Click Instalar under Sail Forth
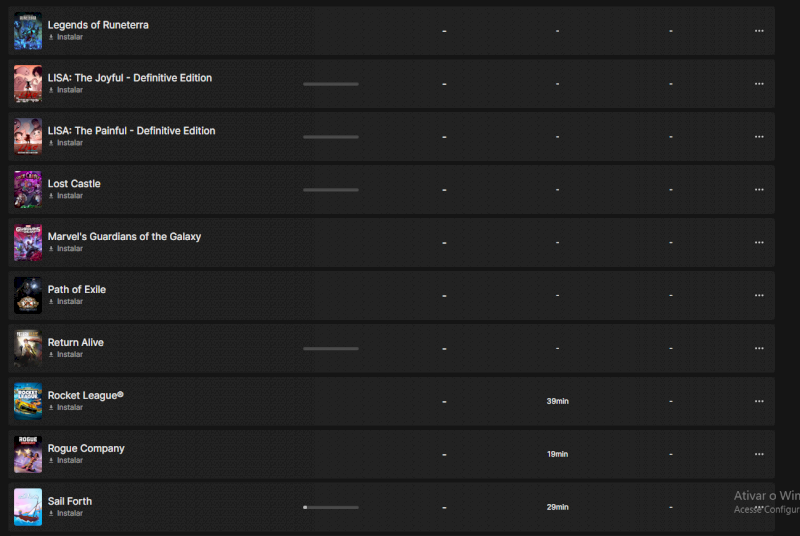Image resolution: width=800 pixels, height=536 pixels. click(x=66, y=513)
